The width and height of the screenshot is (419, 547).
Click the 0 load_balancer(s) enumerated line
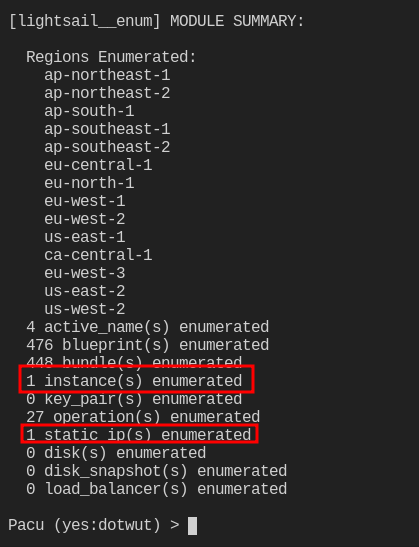pyautogui.click(x=157, y=489)
